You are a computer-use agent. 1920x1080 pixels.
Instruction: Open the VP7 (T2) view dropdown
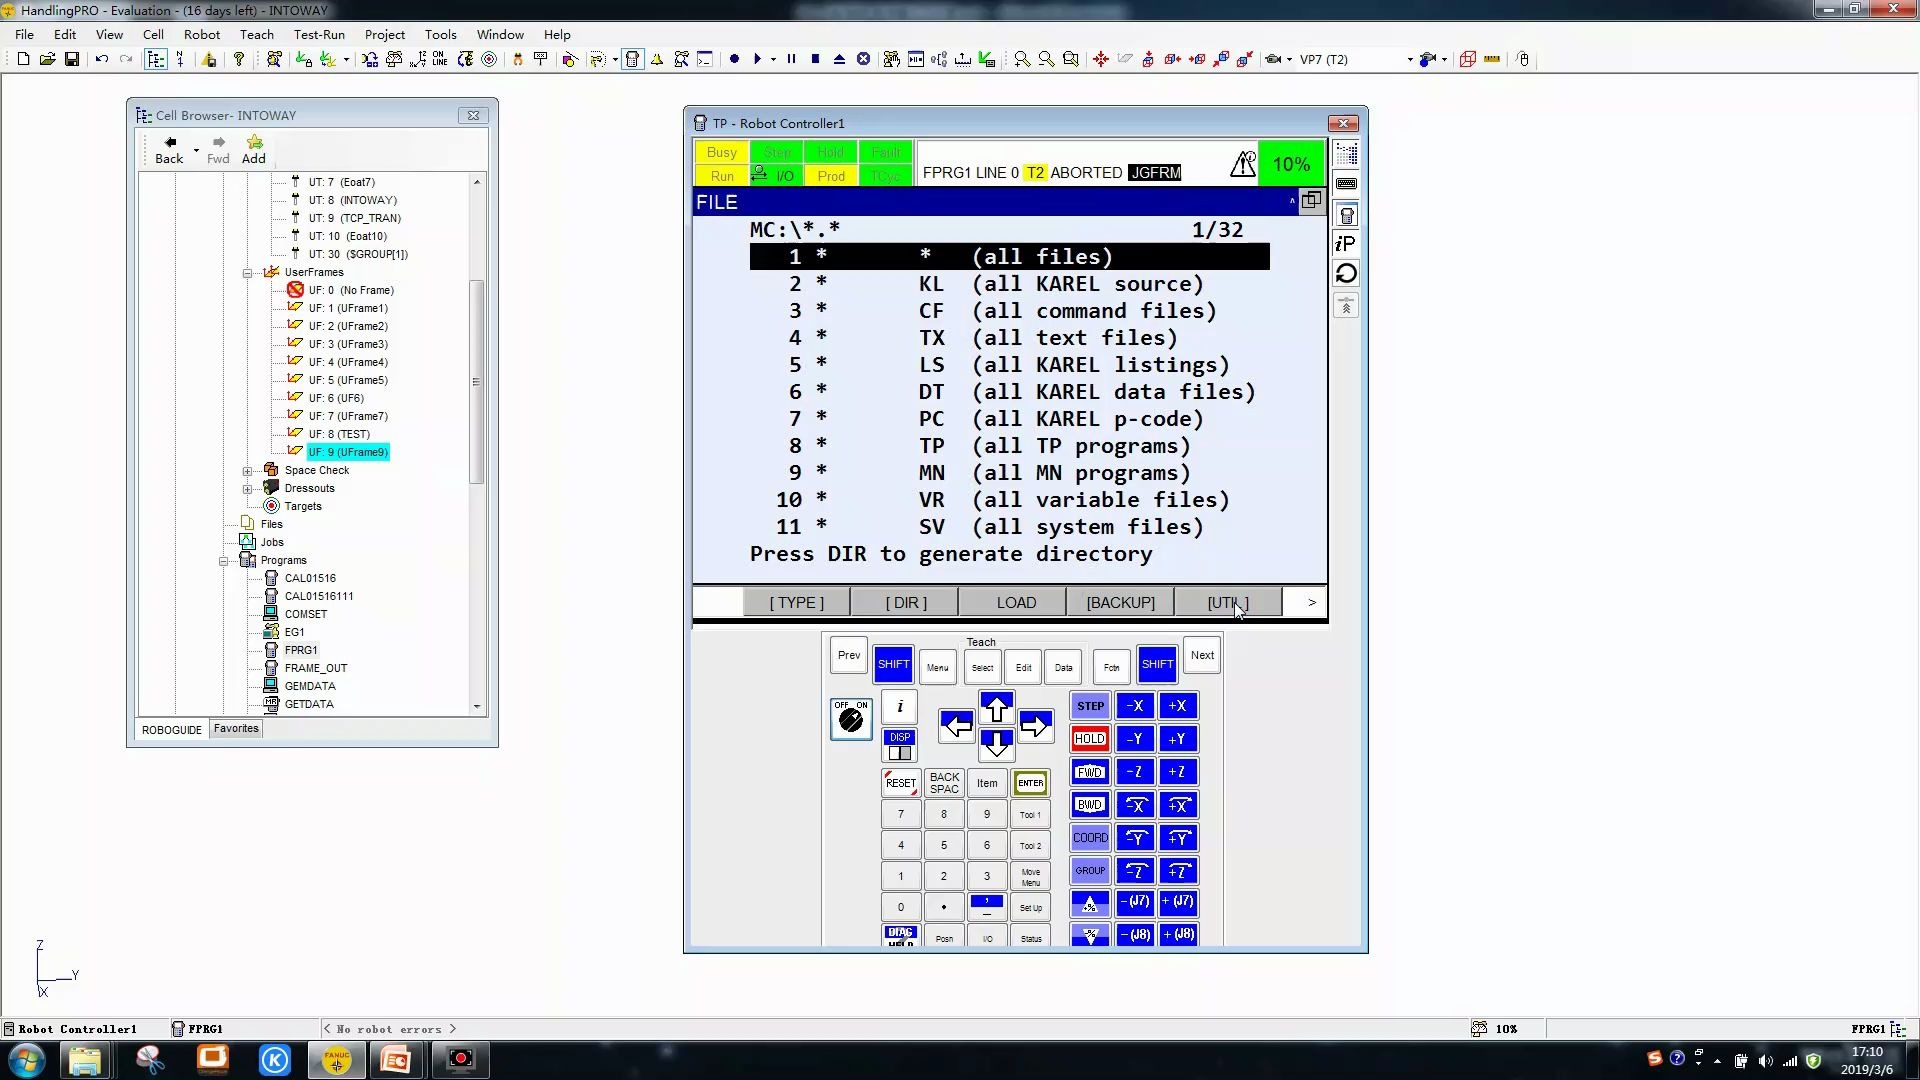(x=1410, y=60)
